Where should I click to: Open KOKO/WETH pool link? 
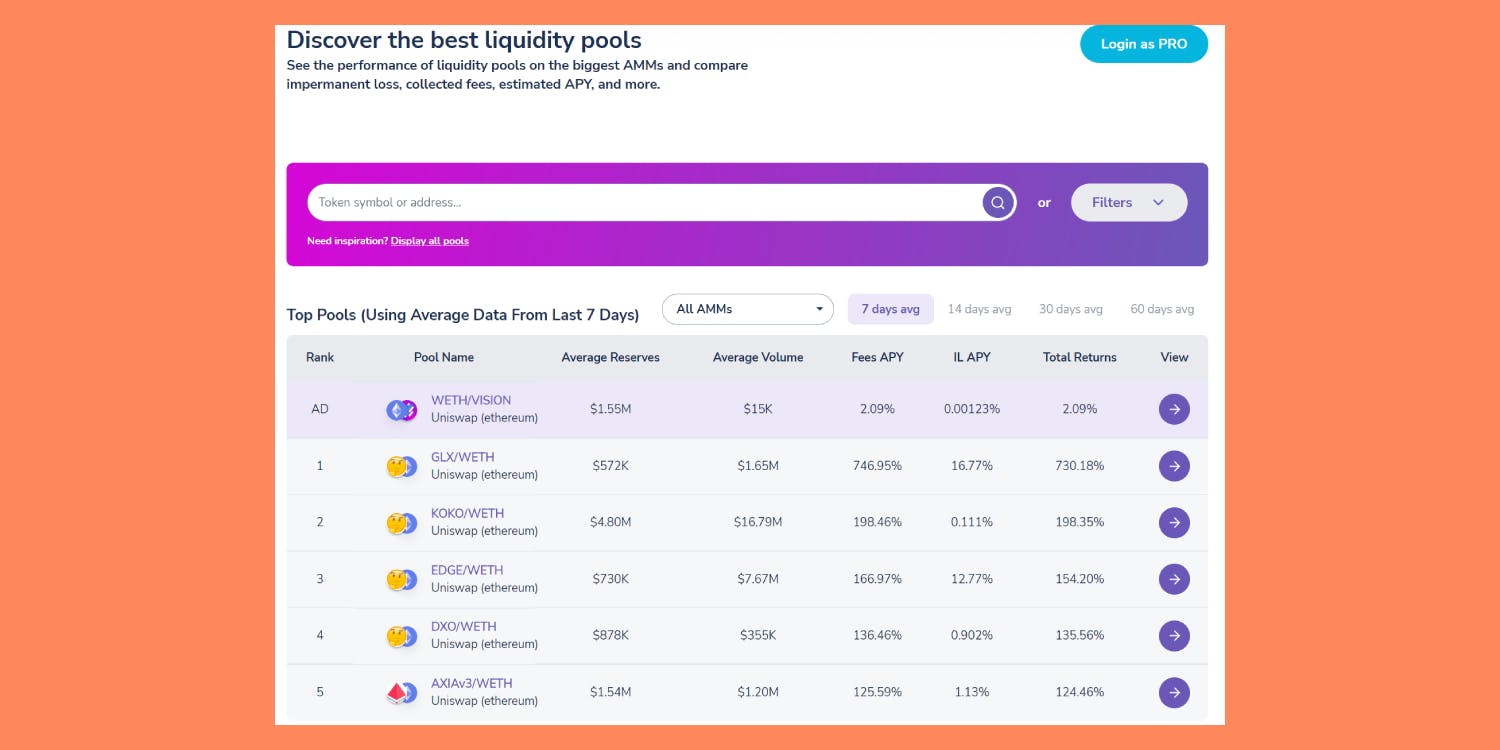[x=468, y=513]
